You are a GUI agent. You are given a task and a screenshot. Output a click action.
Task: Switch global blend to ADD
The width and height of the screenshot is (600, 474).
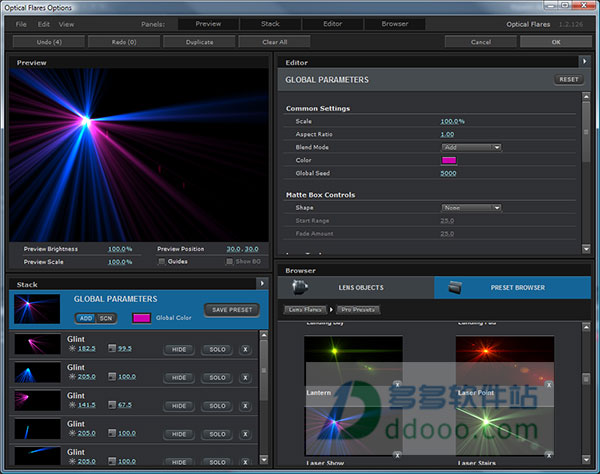coord(86,318)
